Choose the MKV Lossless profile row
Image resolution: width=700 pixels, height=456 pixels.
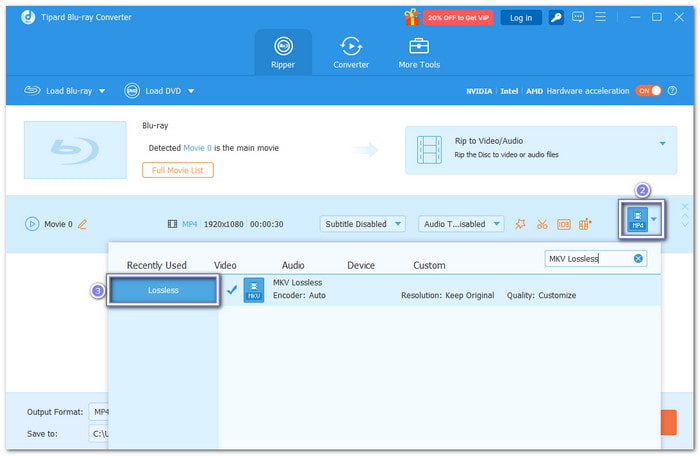point(440,289)
